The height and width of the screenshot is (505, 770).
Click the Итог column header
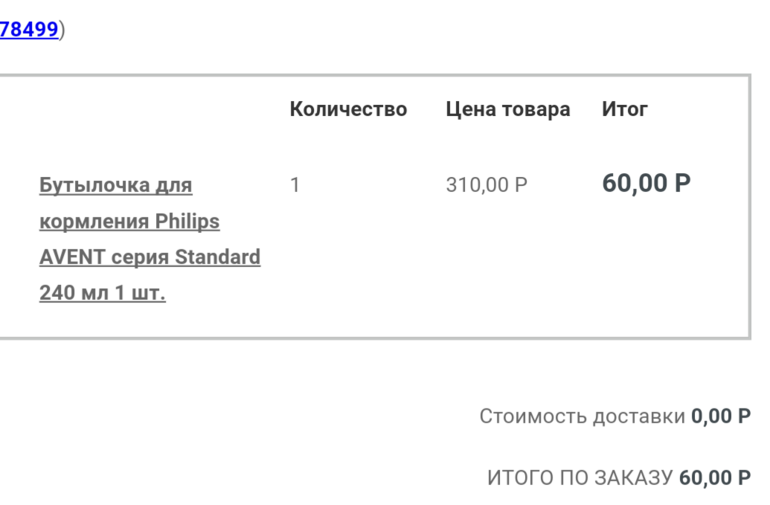pyautogui.click(x=625, y=109)
